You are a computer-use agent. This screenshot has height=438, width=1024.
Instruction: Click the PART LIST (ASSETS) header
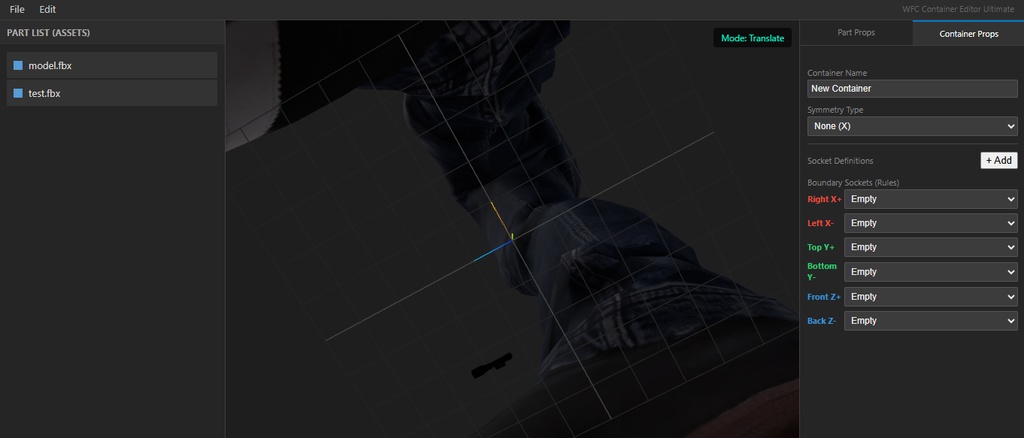(48, 33)
